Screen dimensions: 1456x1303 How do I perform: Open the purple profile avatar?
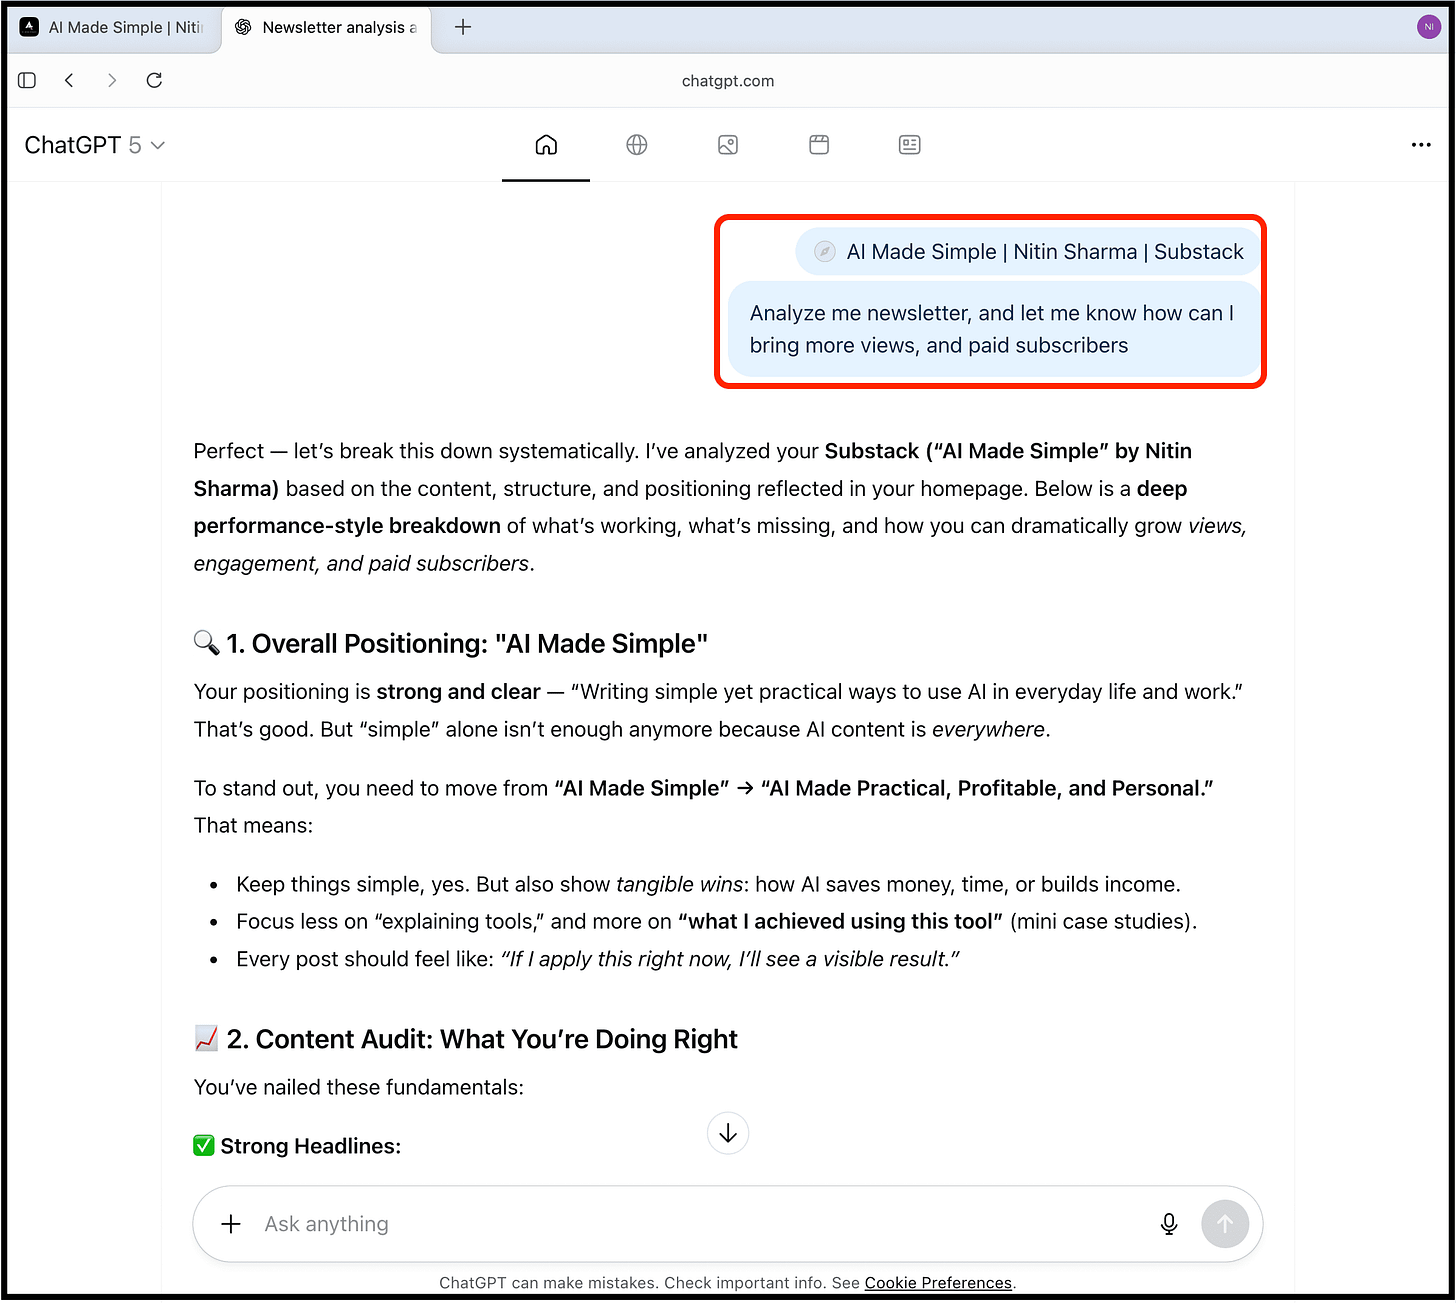pos(1429,27)
